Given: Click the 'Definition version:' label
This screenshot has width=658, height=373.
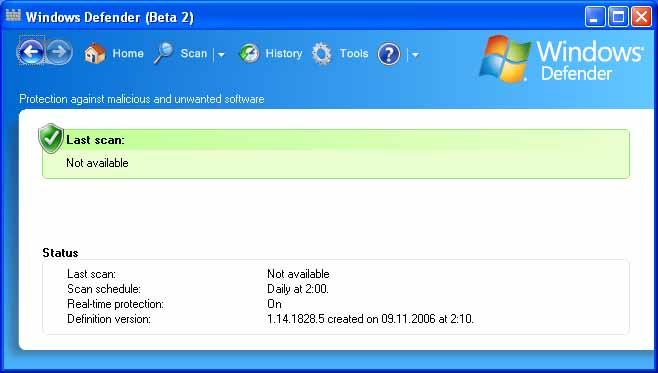Looking at the screenshot, I should 109,319.
